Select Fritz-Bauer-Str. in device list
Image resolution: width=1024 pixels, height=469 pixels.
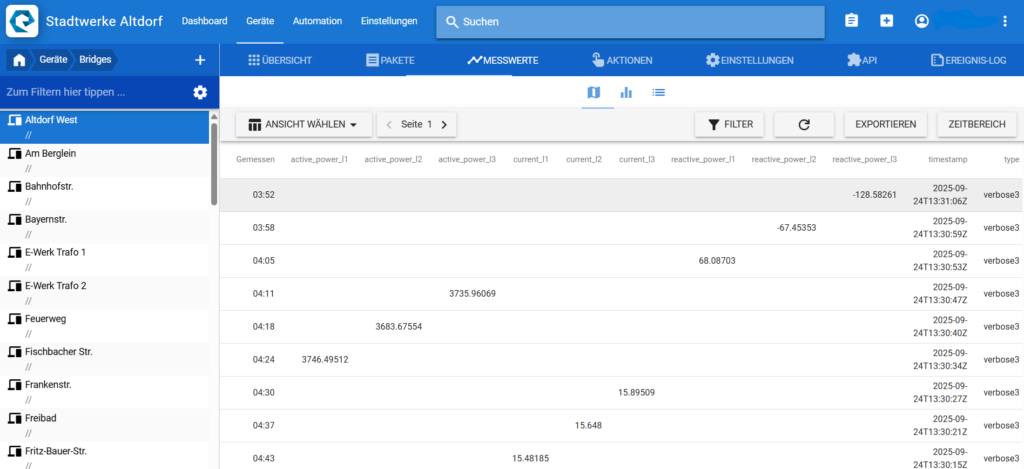click(x=104, y=456)
